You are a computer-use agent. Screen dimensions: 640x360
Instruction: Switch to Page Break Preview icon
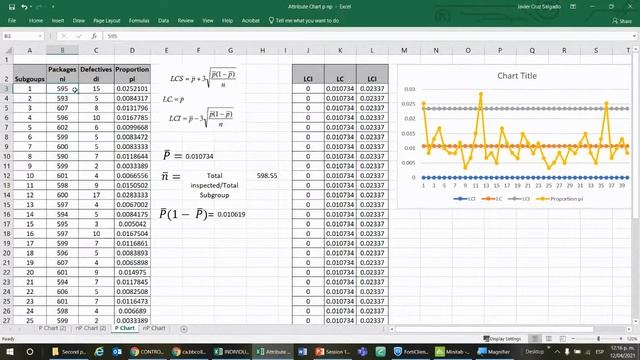click(x=562, y=339)
